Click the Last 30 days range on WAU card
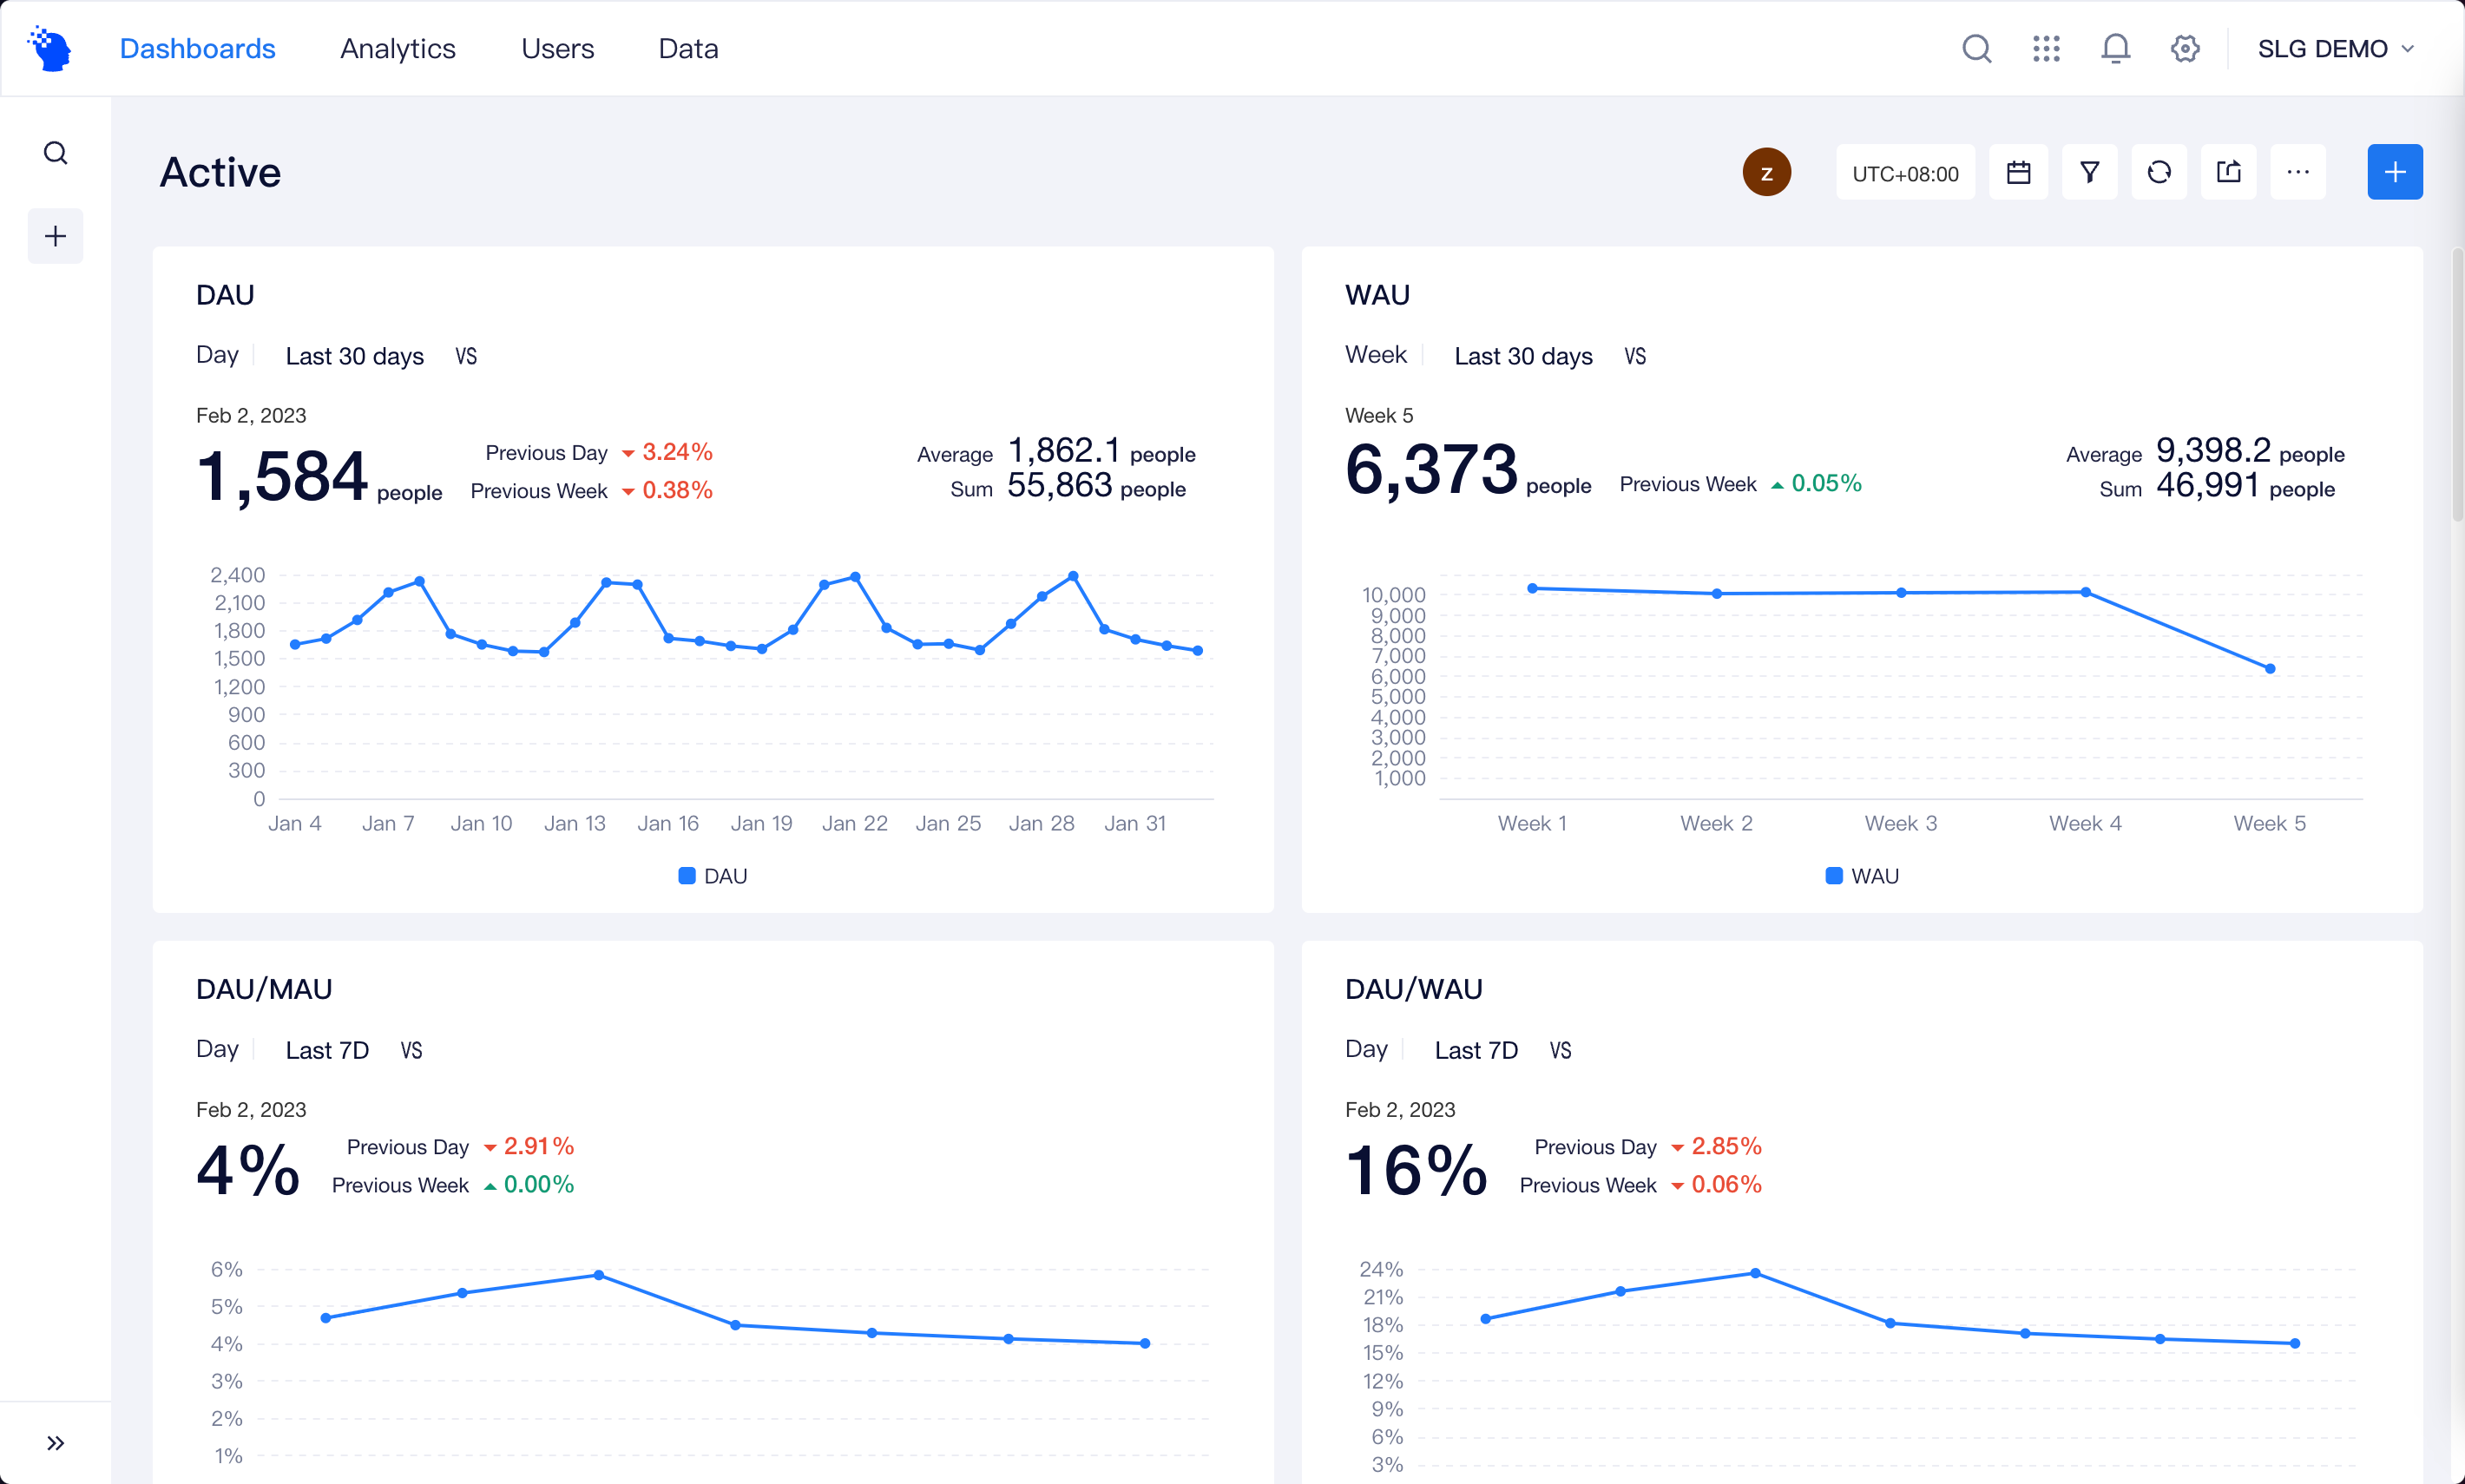This screenshot has height=1484, width=2465. pyautogui.click(x=1522, y=356)
